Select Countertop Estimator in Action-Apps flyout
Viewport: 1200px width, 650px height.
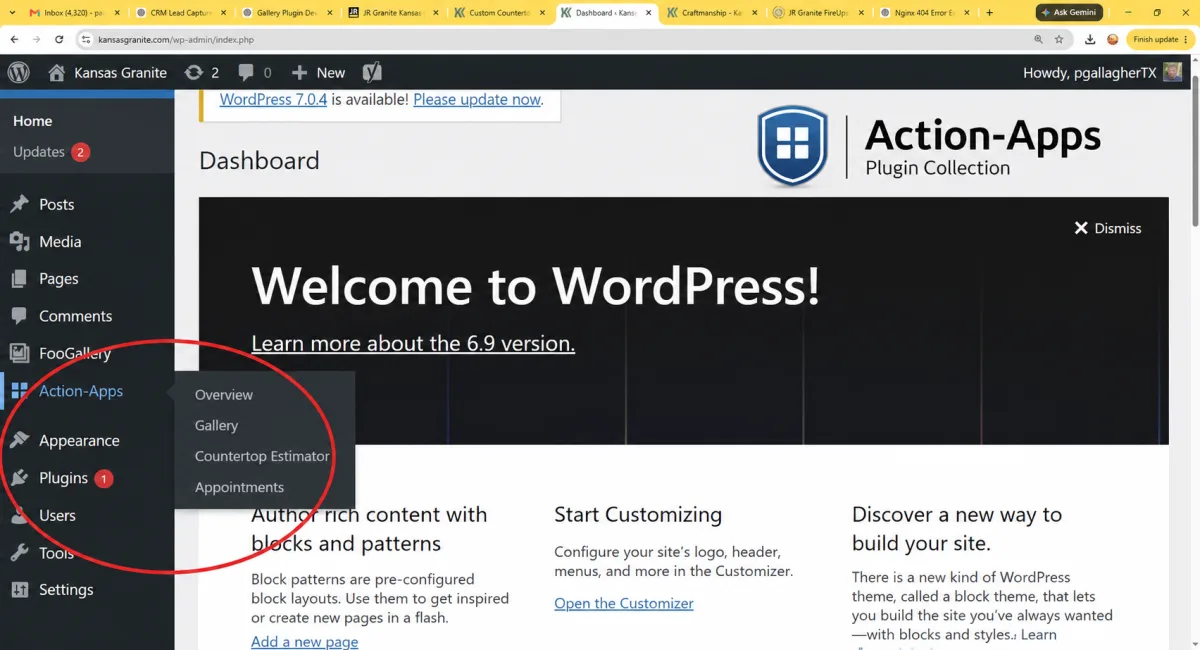click(262, 456)
